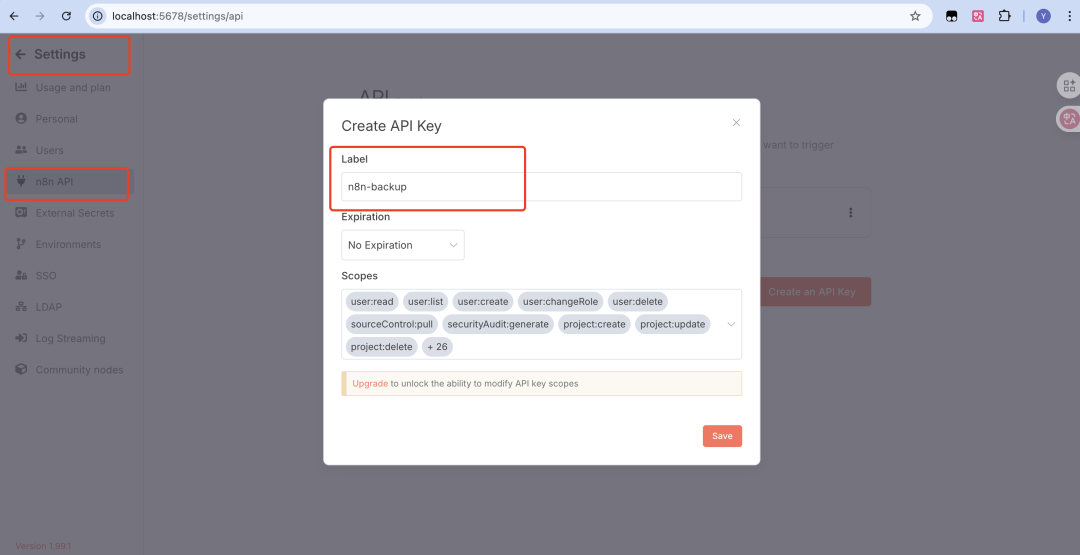Viewport: 1080px width, 555px height.
Task: Open Log Streaming settings
Action: pyautogui.click(x=70, y=338)
